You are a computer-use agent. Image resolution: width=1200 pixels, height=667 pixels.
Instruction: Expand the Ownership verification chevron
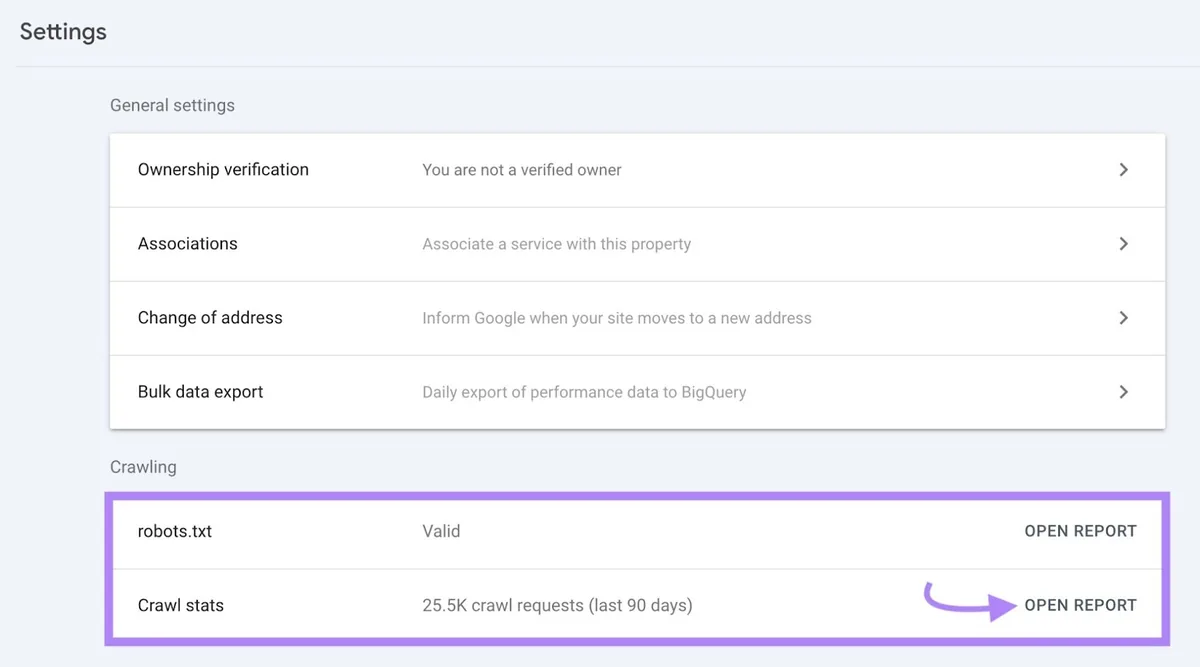point(1123,170)
